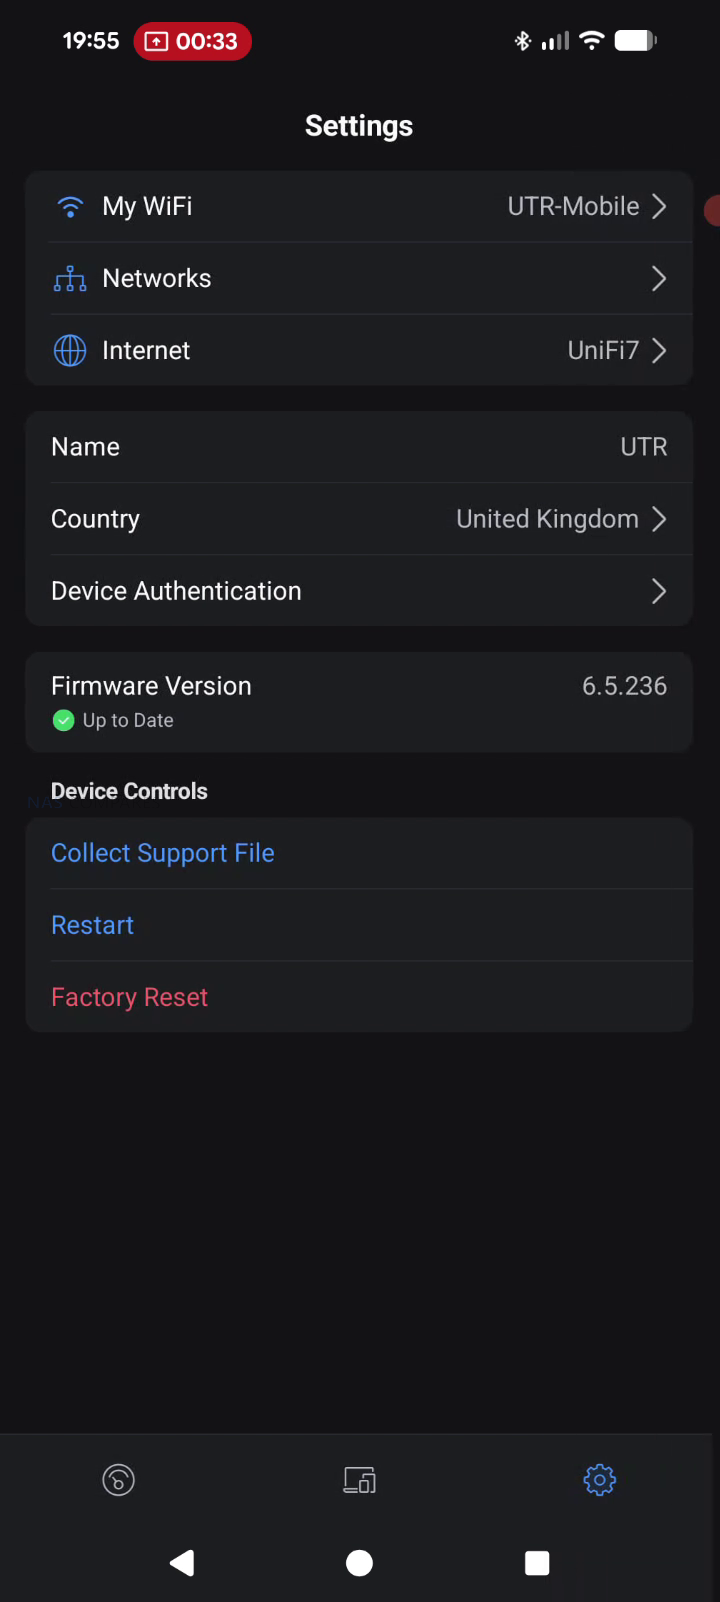Tap the Restart device link
The width and height of the screenshot is (720, 1602).
[x=93, y=925]
